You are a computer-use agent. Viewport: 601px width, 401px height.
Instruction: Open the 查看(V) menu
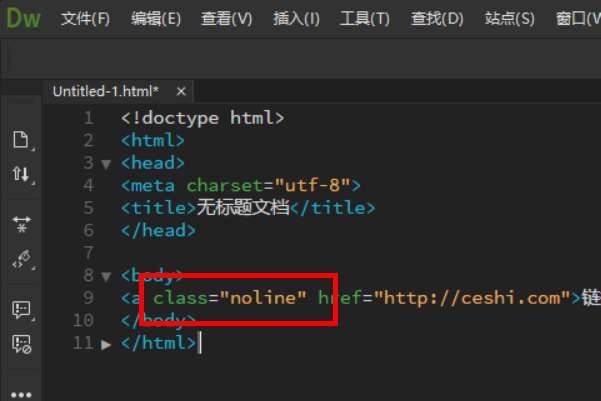point(227,18)
